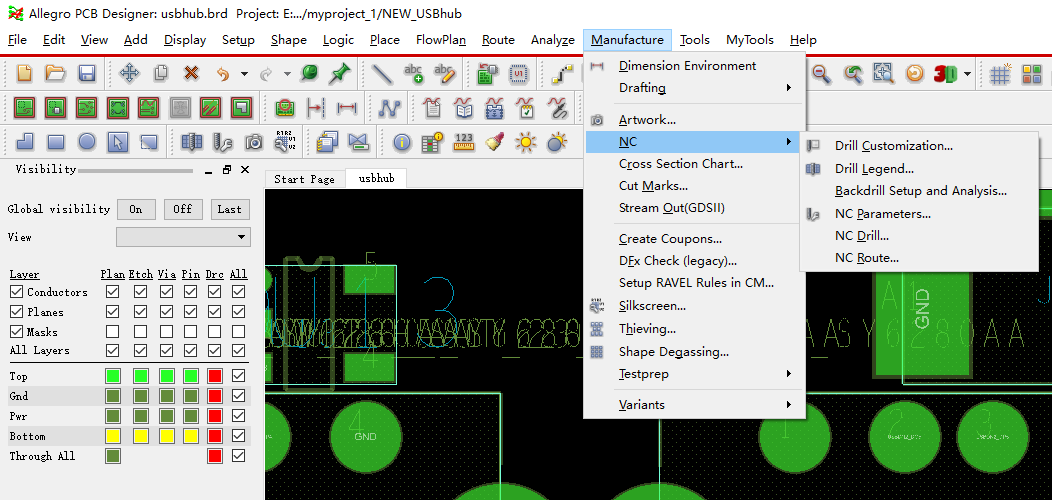
Task: Choose Drill Legend from NC submenu
Action: pos(874,169)
